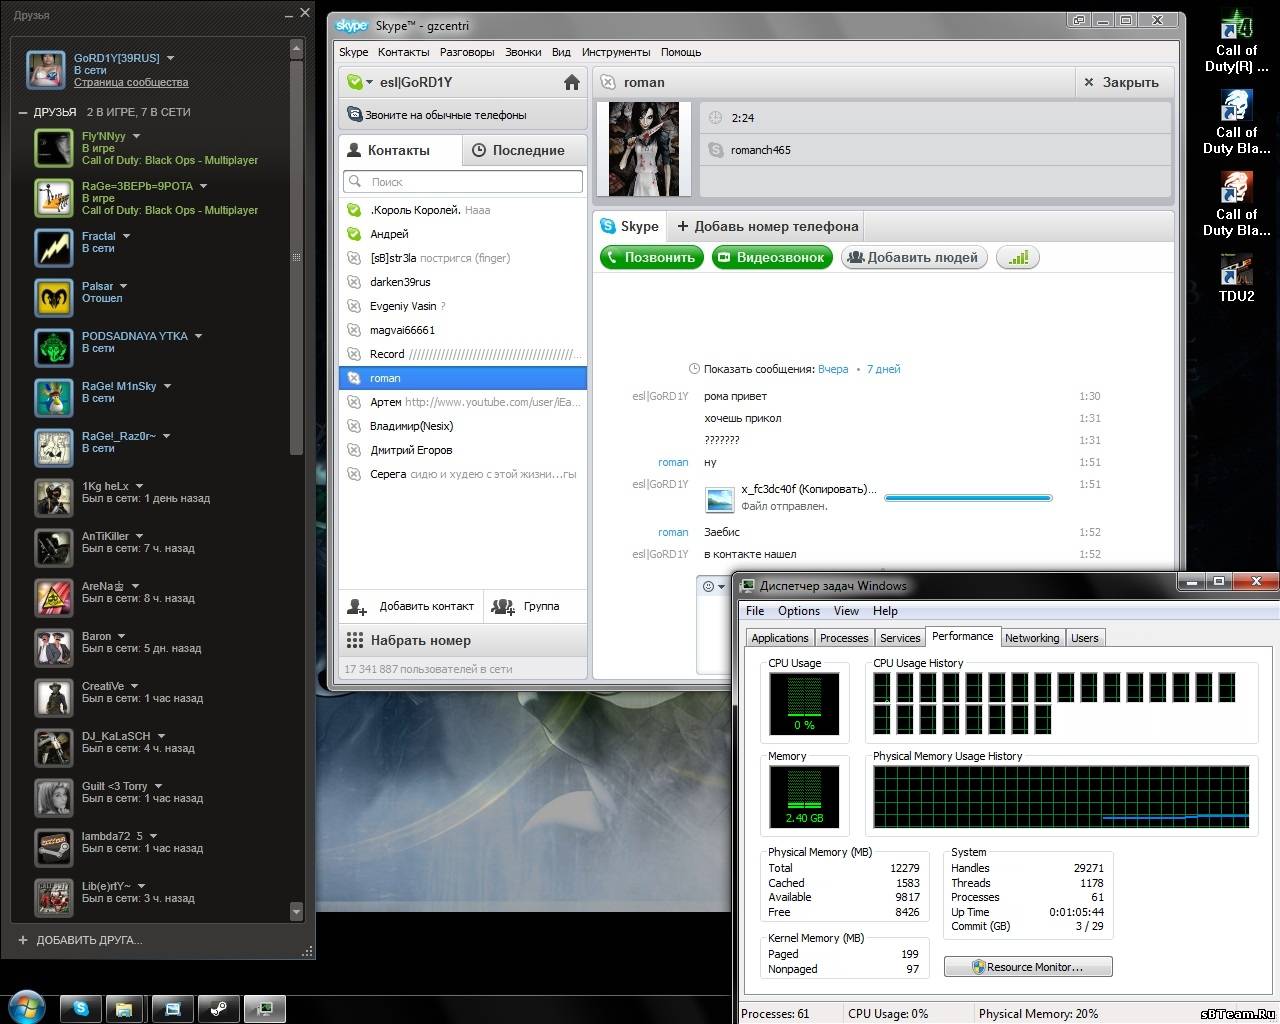Click the Skype icon in the taskbar

pos(81,1009)
